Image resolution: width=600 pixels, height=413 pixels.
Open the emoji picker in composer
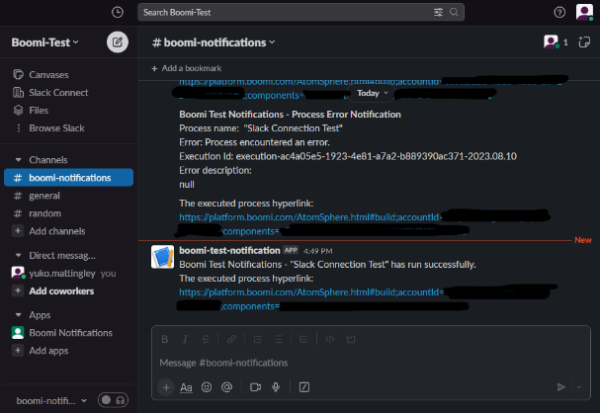(207, 387)
